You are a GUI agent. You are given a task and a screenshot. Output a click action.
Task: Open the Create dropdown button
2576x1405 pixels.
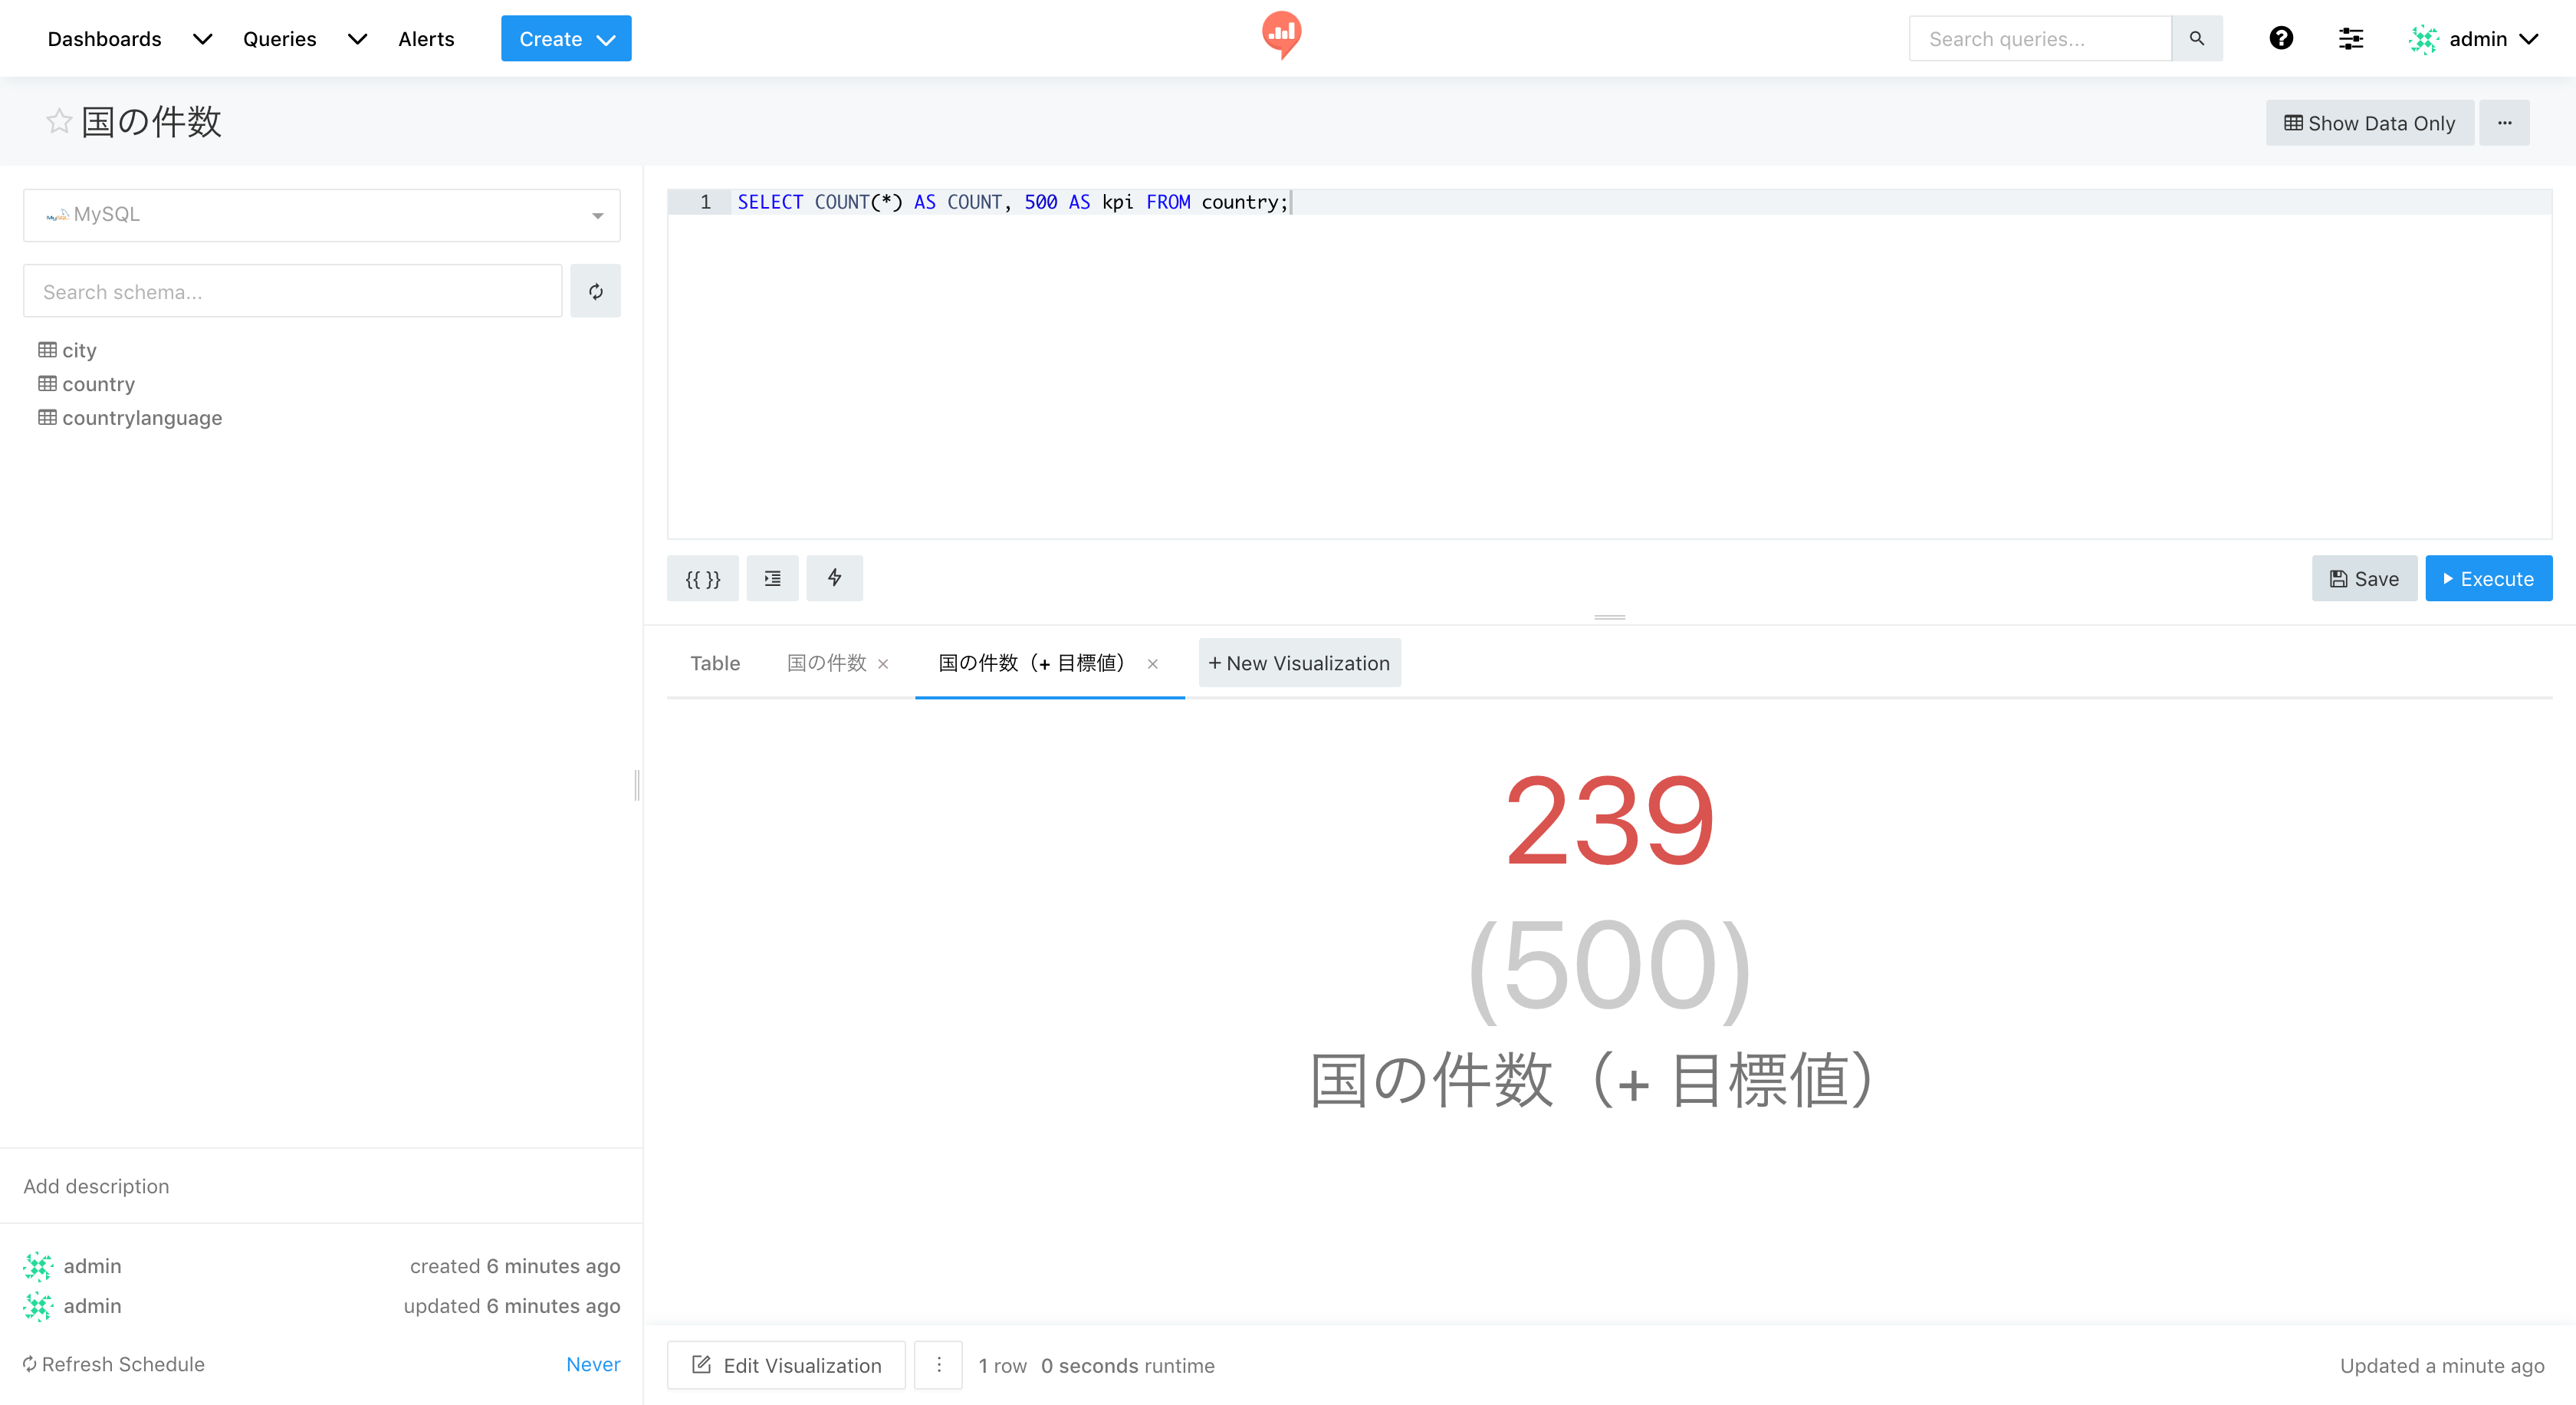[565, 38]
